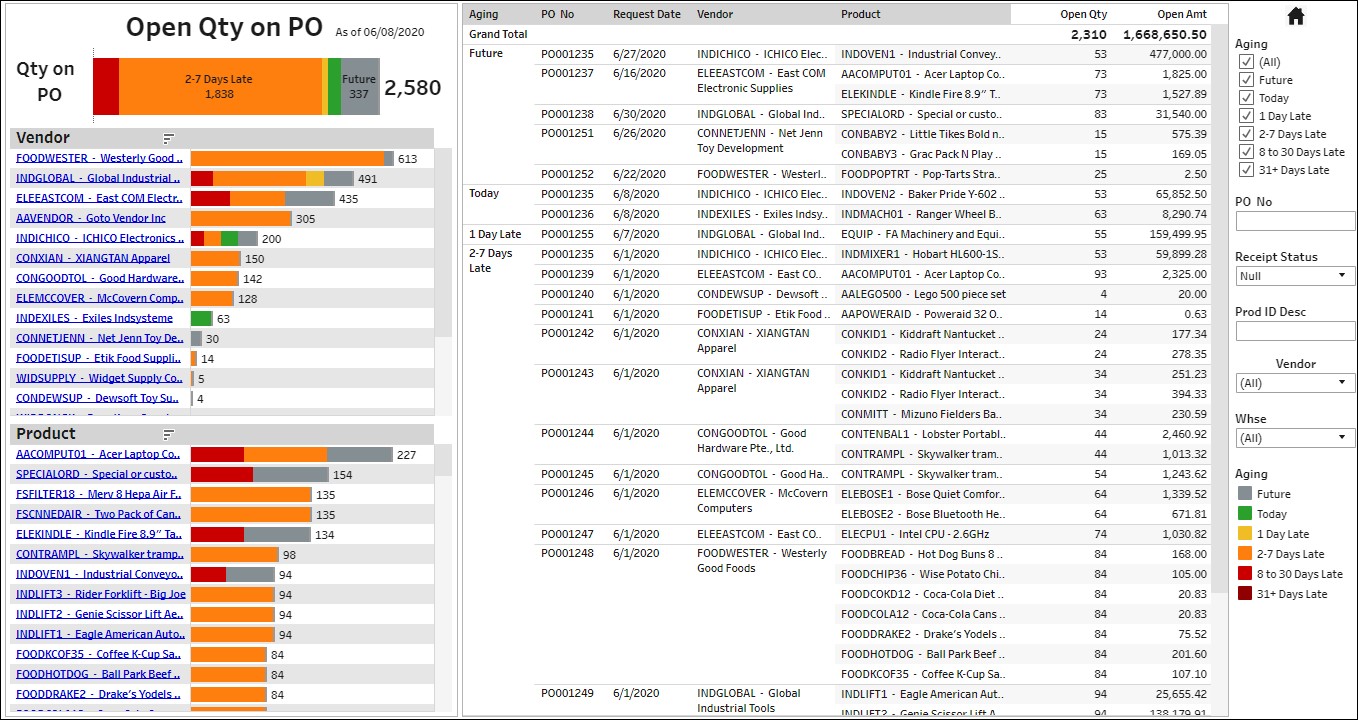Uncheck the Future aging checkbox
The height and width of the screenshot is (720, 1358).
1246,80
